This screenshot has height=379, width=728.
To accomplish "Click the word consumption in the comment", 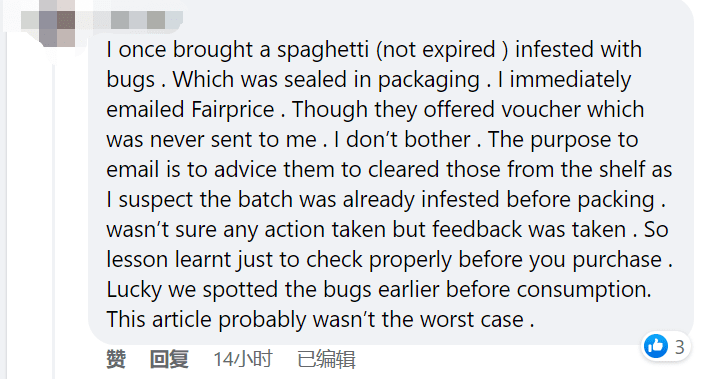I will [x=584, y=291].
